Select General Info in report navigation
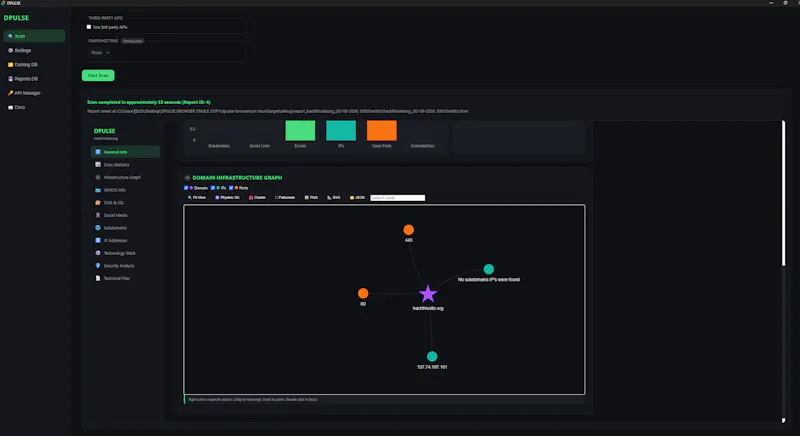The image size is (800, 436). point(126,152)
